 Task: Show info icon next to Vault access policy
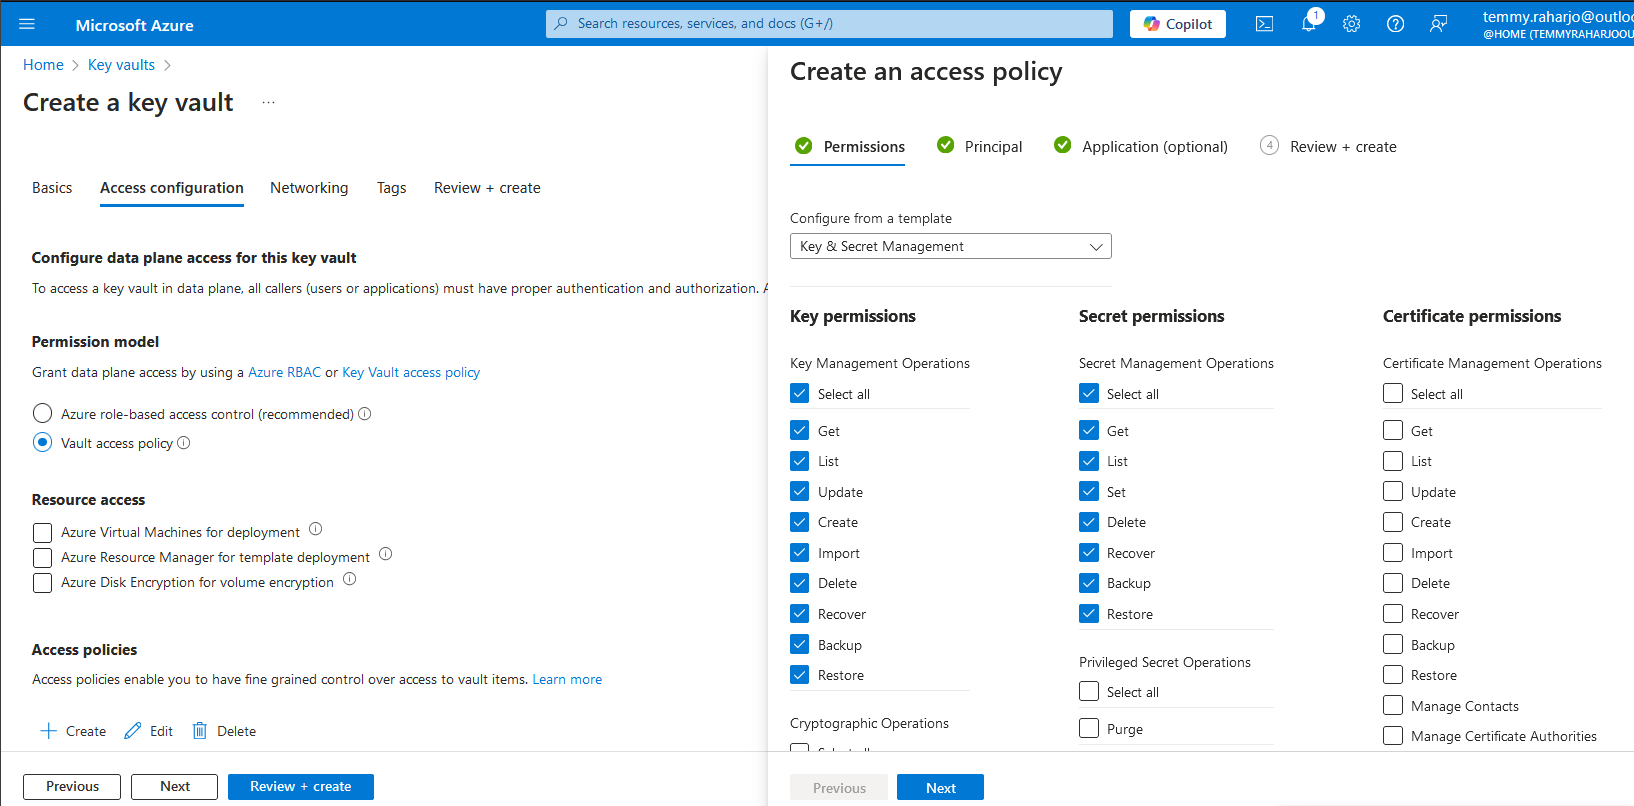184,443
